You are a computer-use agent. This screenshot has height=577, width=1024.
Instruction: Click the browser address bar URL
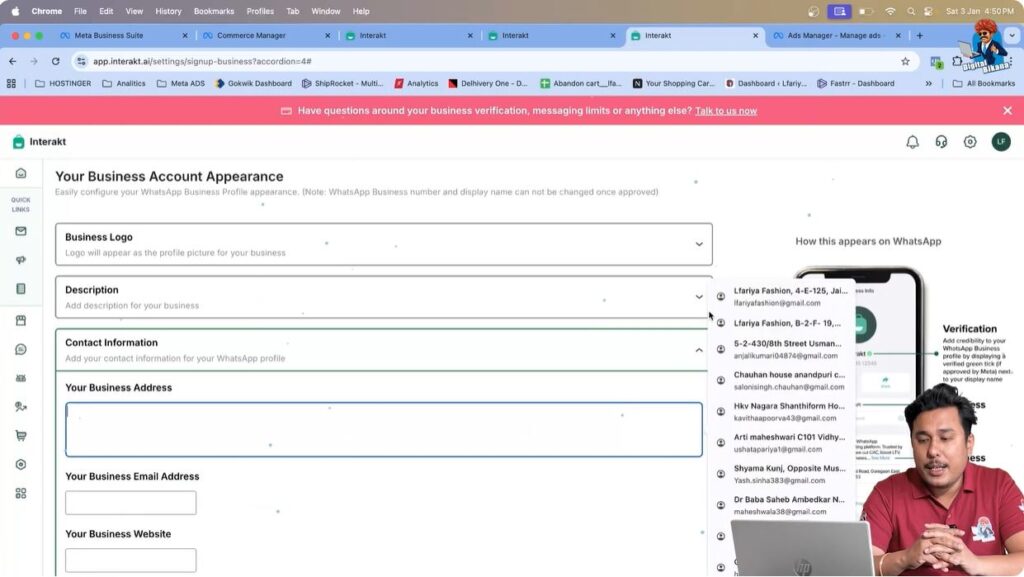point(202,61)
